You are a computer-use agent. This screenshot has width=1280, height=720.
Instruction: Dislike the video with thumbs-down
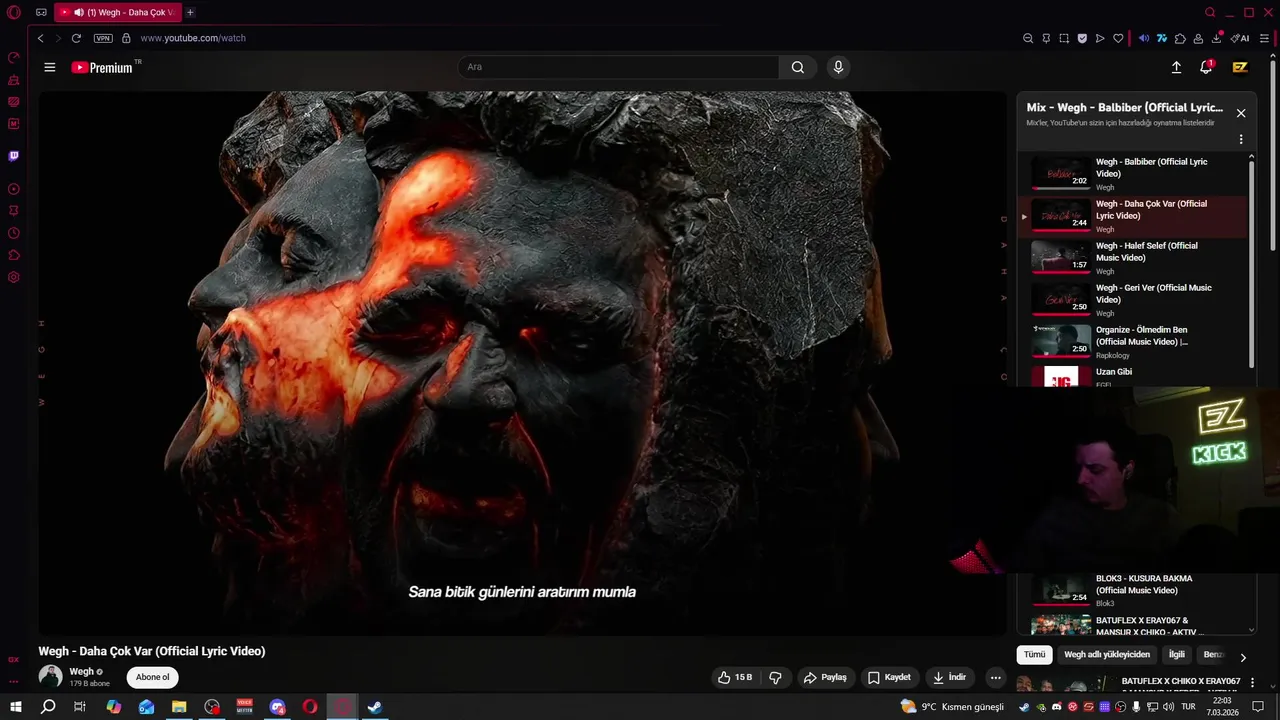pos(775,677)
